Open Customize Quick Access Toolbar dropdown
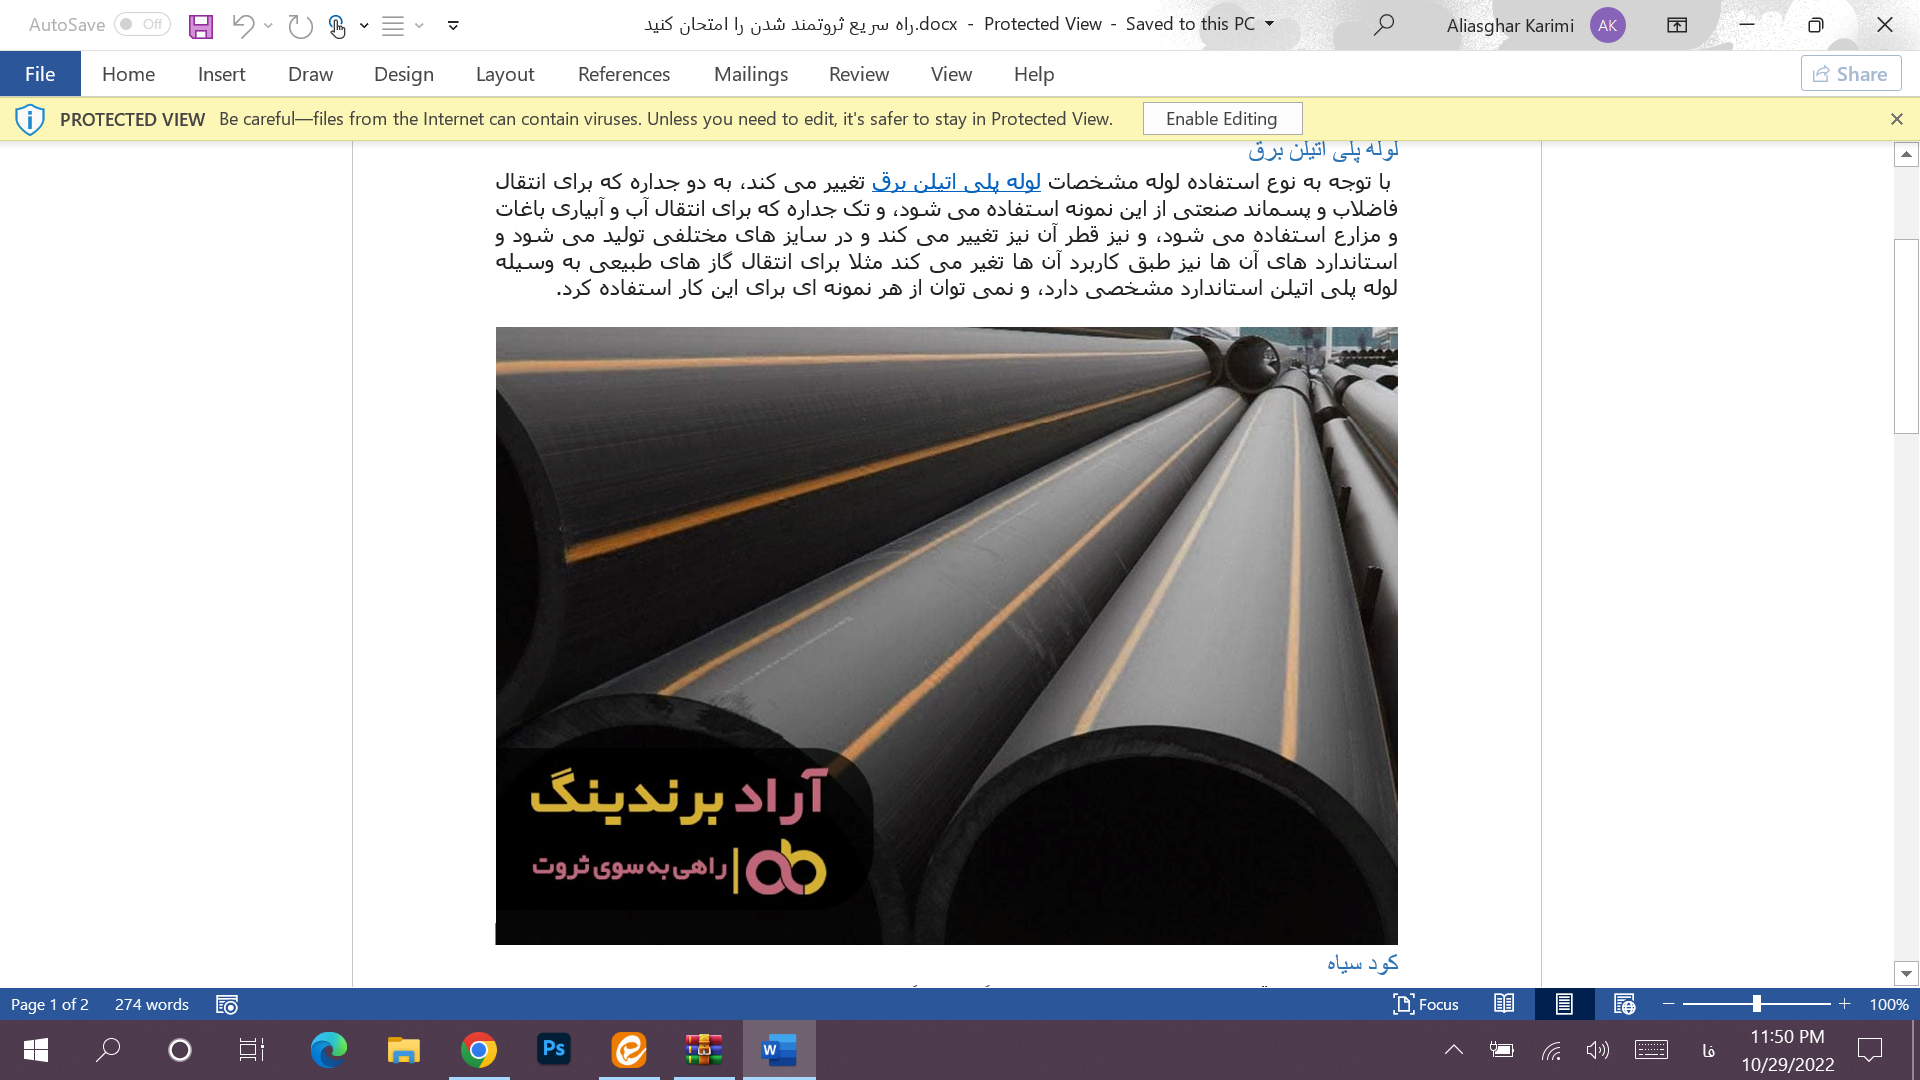Screen dimensions: 1920x1080 (x=453, y=25)
